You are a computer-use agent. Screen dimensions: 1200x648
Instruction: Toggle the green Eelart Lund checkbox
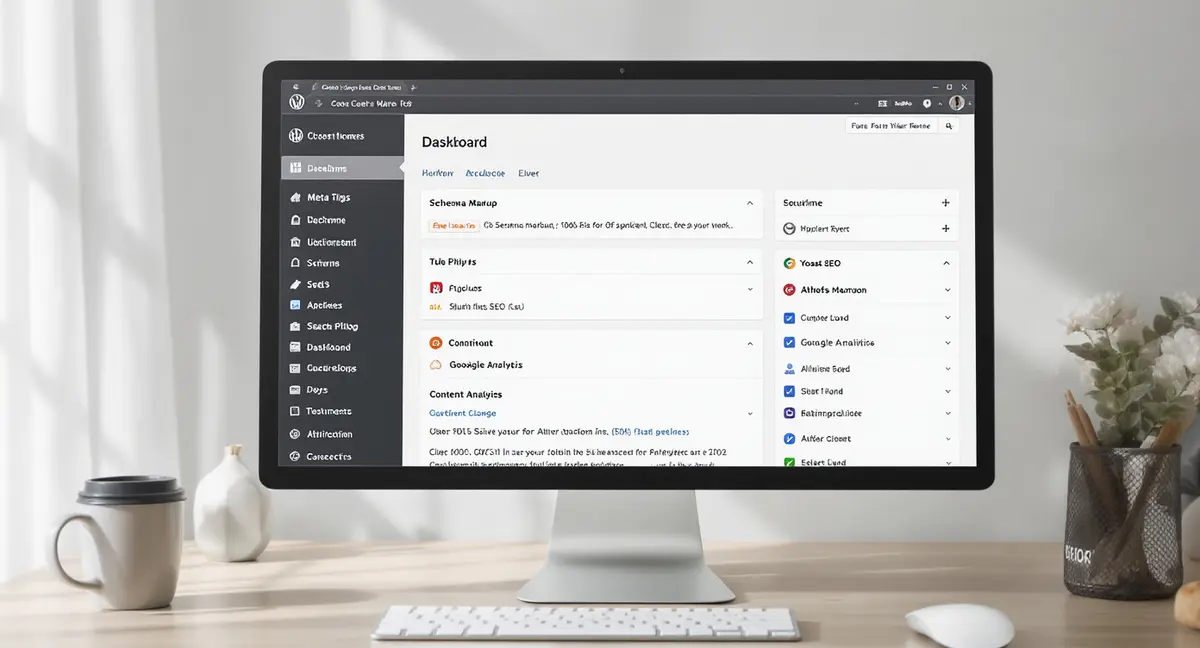(789, 462)
